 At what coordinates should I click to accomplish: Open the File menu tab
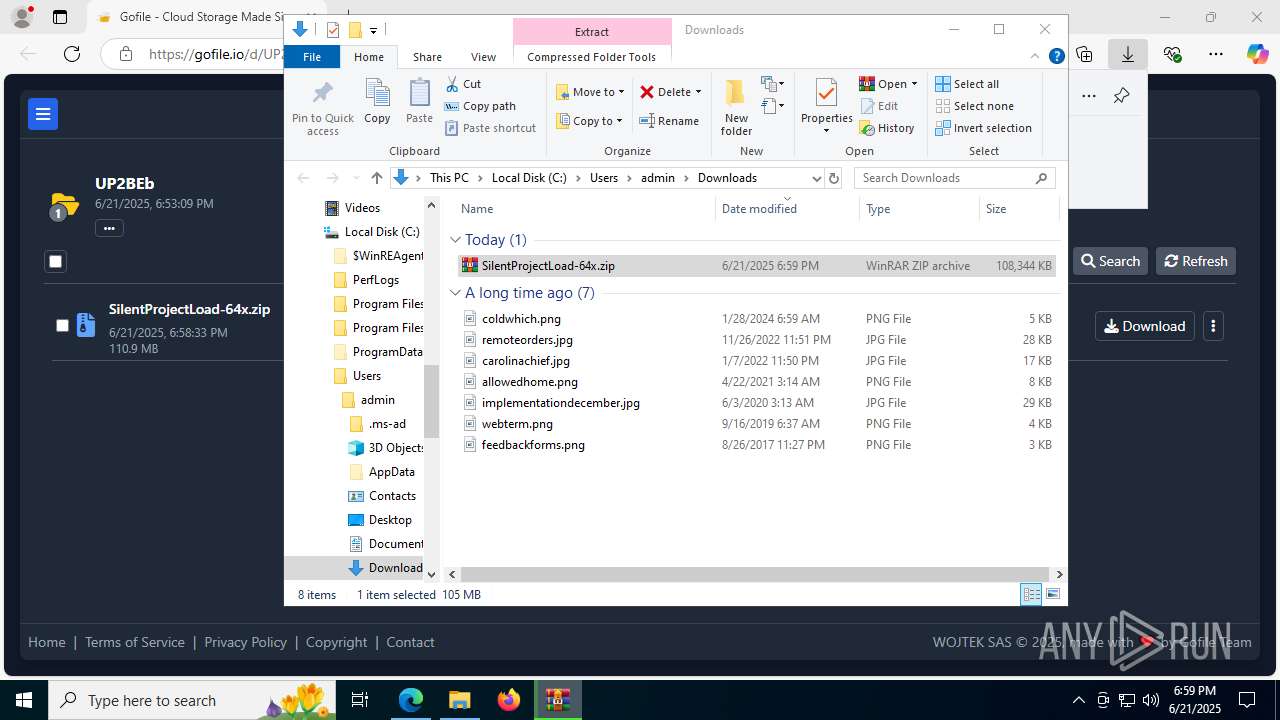pyautogui.click(x=312, y=57)
